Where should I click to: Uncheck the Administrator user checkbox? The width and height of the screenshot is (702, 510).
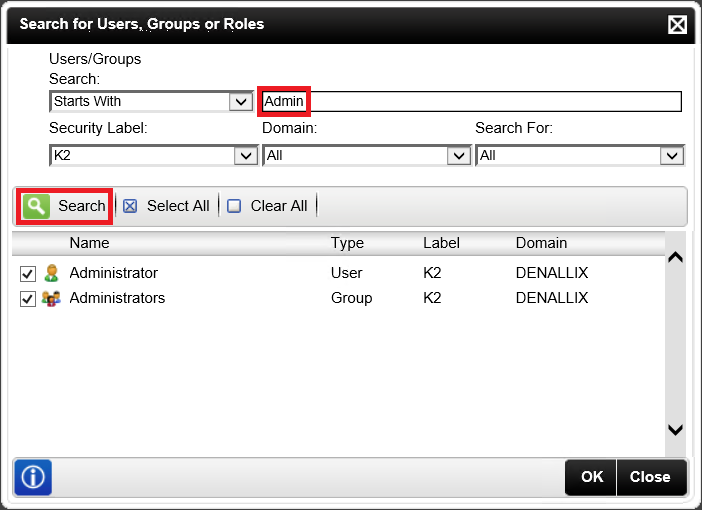coord(28,274)
